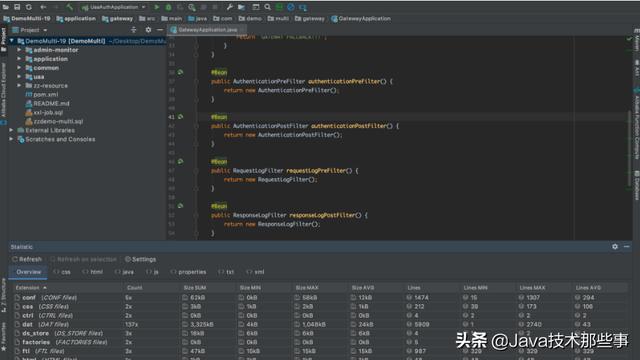640x360 pixels.
Task: Open the UaaAuthApplication run configuration dropdown
Action: click(113, 7)
